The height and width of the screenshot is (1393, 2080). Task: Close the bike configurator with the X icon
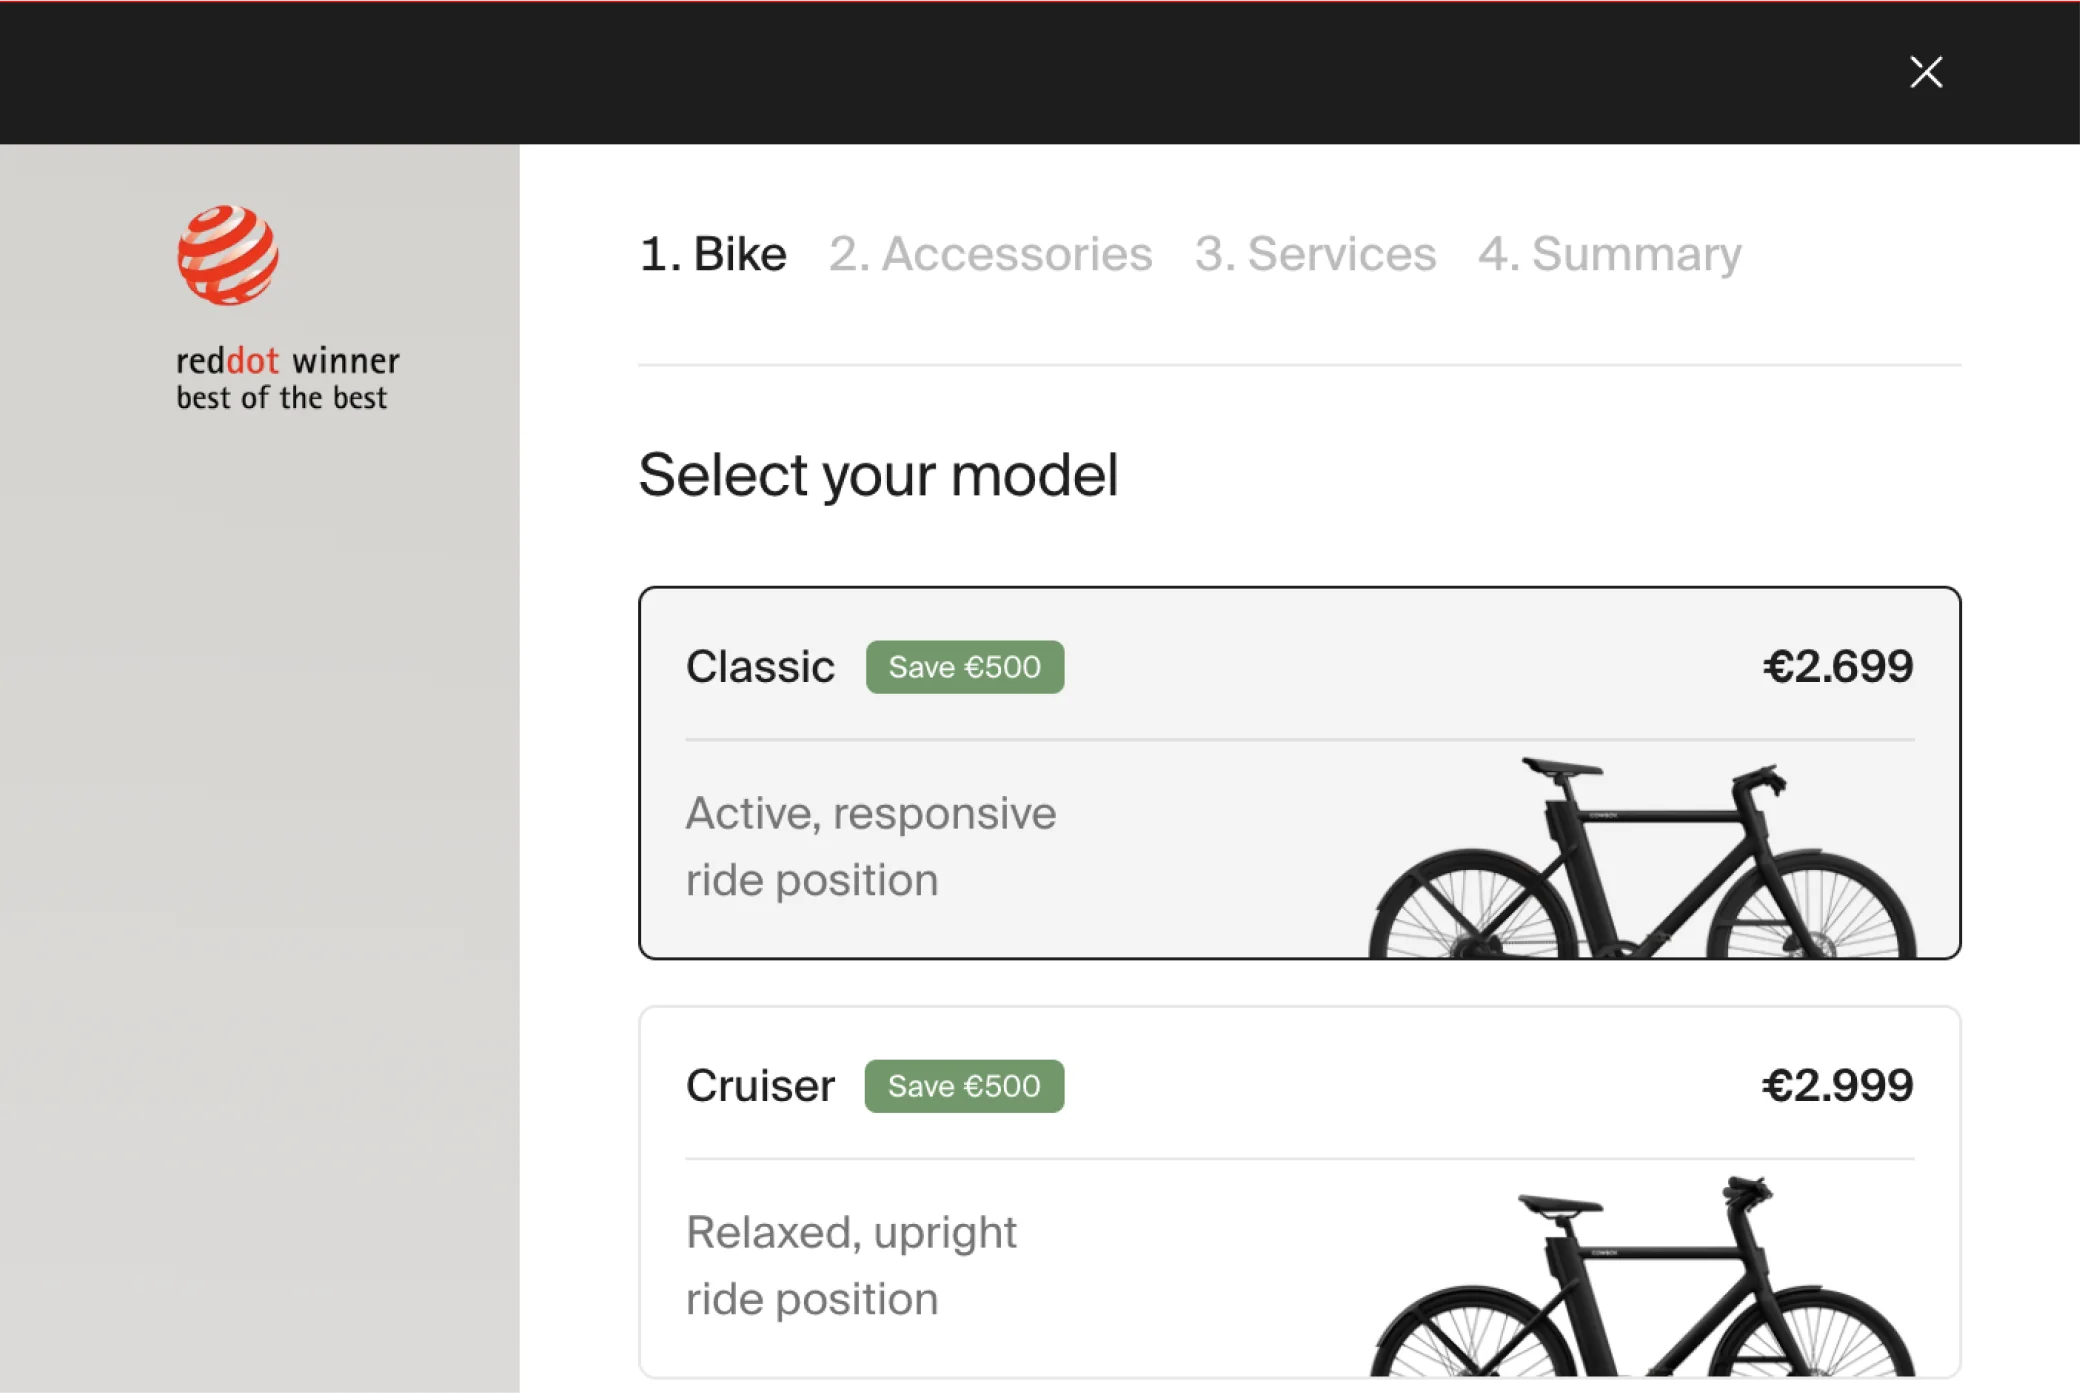coord(1926,72)
